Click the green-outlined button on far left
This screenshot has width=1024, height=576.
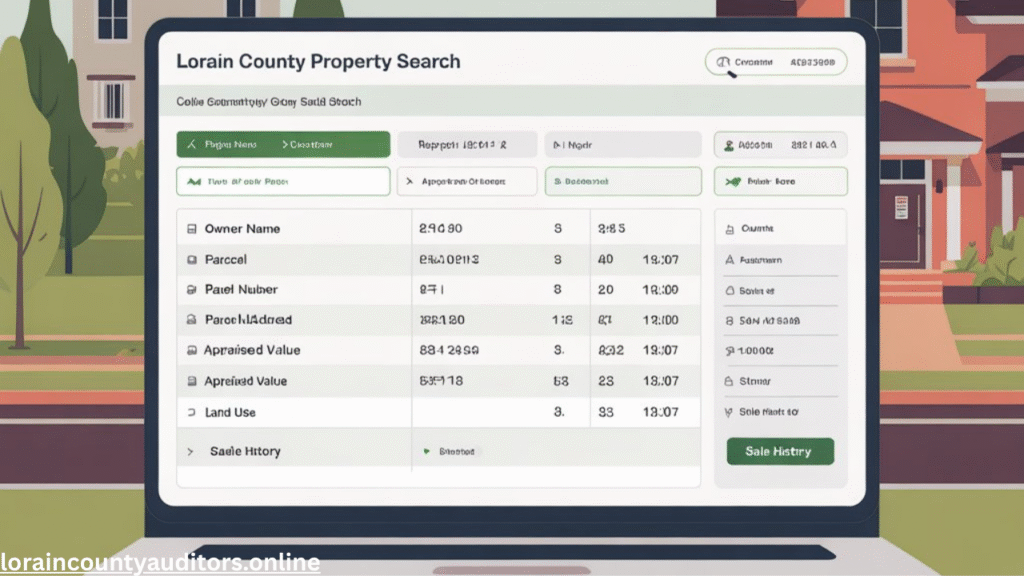click(283, 182)
